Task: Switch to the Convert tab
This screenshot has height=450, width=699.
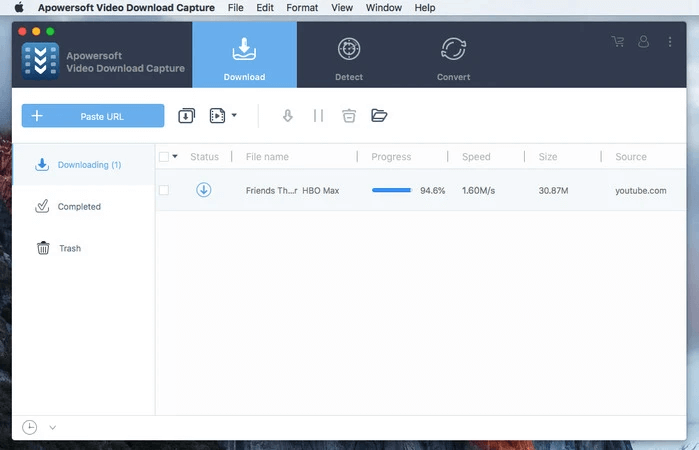Action: pyautogui.click(x=453, y=56)
